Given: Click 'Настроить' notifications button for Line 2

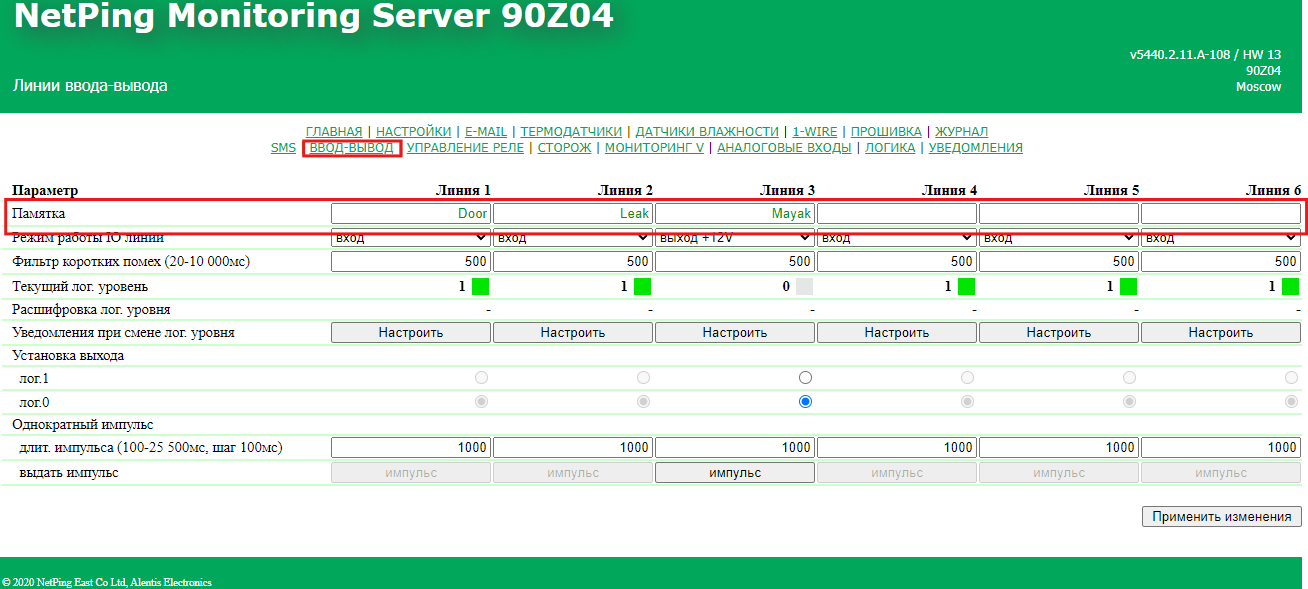Looking at the screenshot, I should (573, 333).
